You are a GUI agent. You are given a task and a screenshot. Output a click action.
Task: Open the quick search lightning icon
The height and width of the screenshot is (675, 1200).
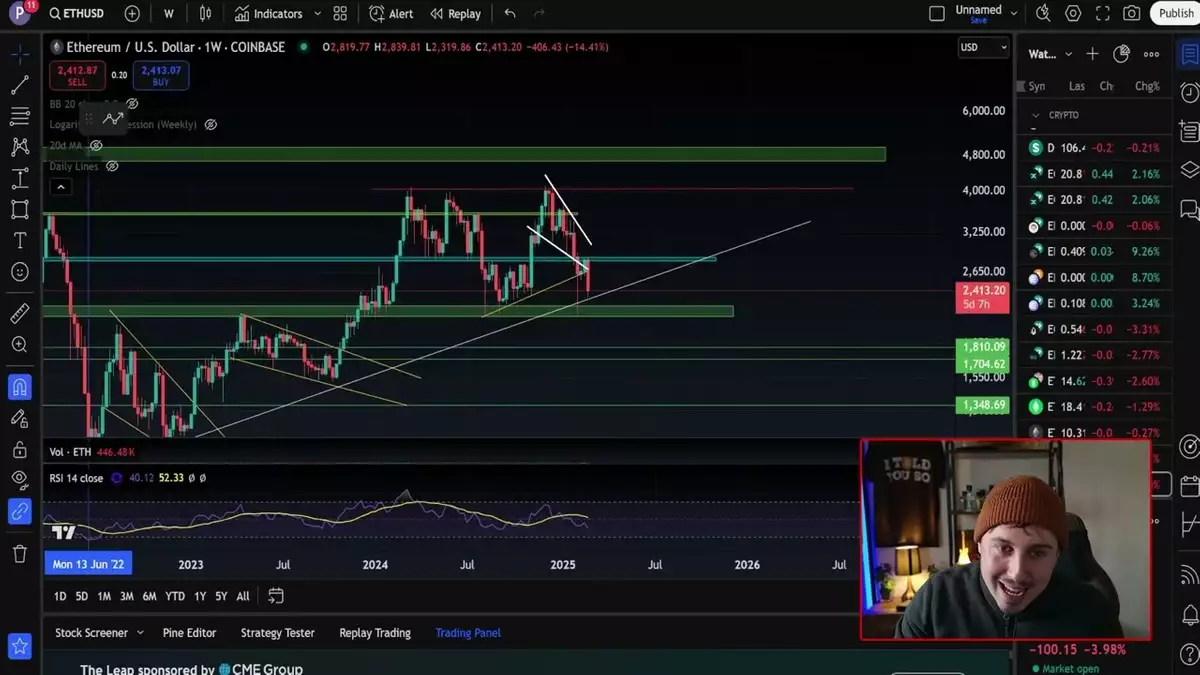point(1043,14)
